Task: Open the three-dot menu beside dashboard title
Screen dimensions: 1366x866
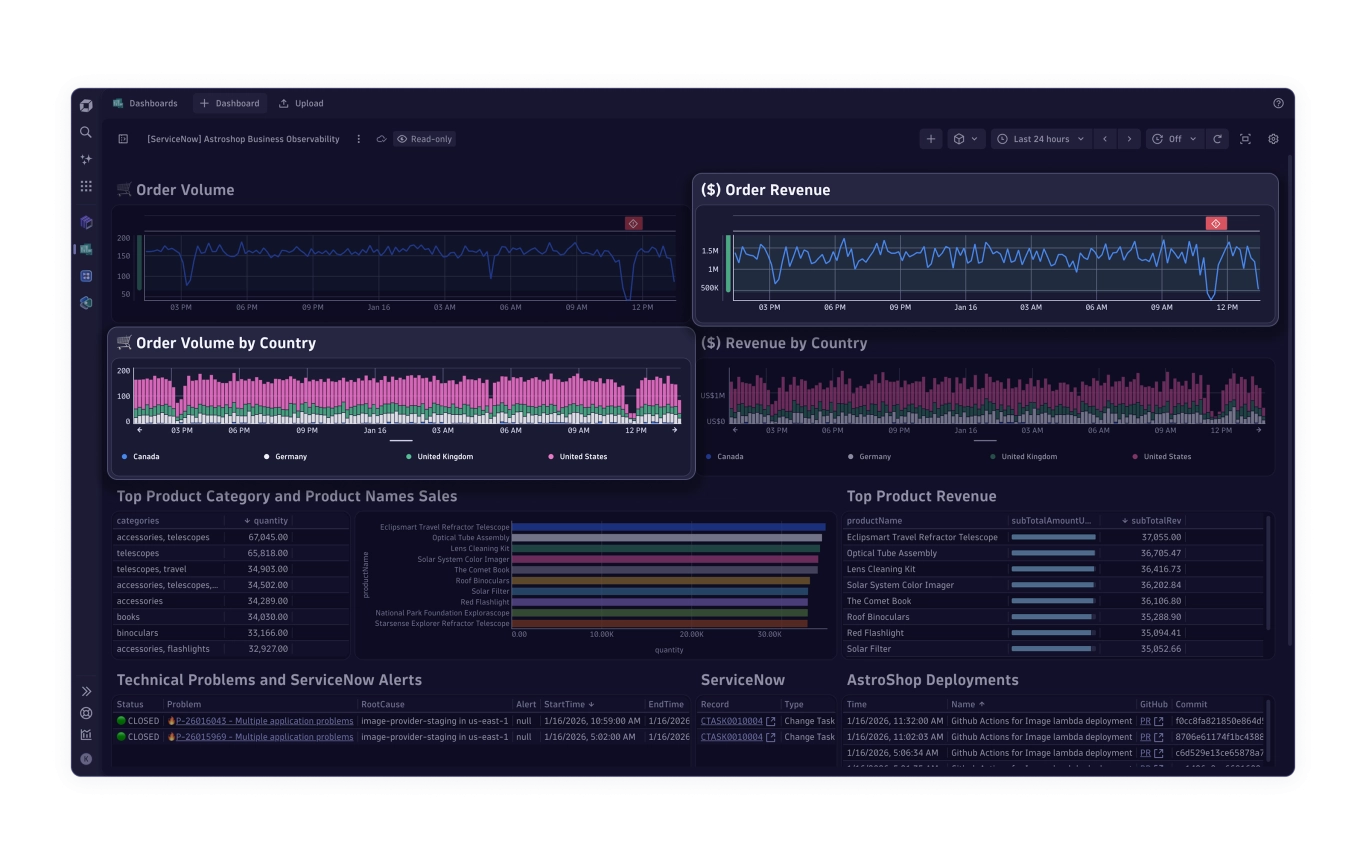Action: pyautogui.click(x=359, y=139)
